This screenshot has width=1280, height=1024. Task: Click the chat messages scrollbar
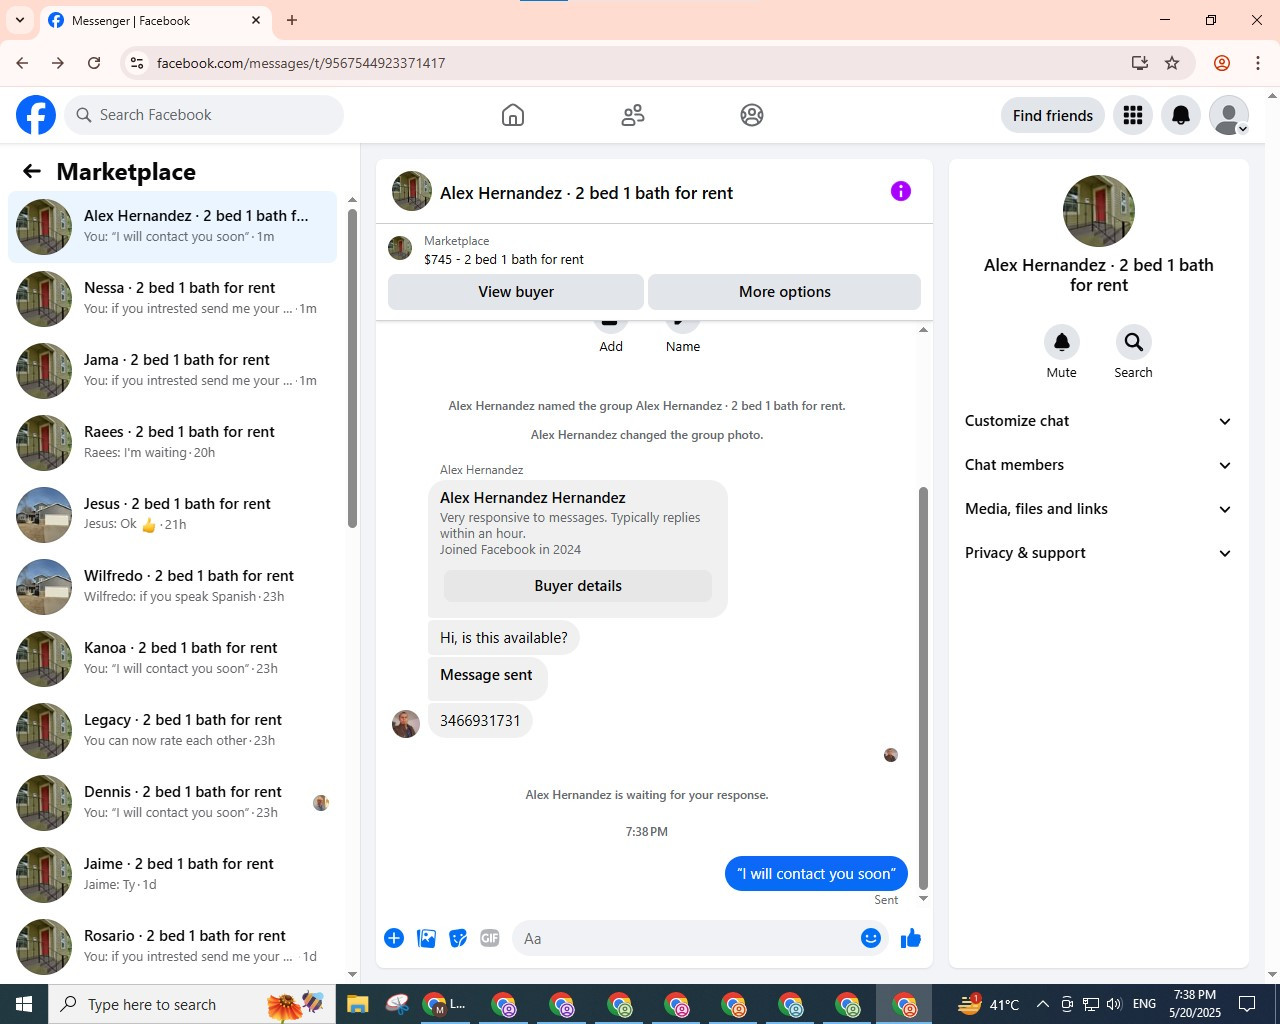click(x=923, y=688)
